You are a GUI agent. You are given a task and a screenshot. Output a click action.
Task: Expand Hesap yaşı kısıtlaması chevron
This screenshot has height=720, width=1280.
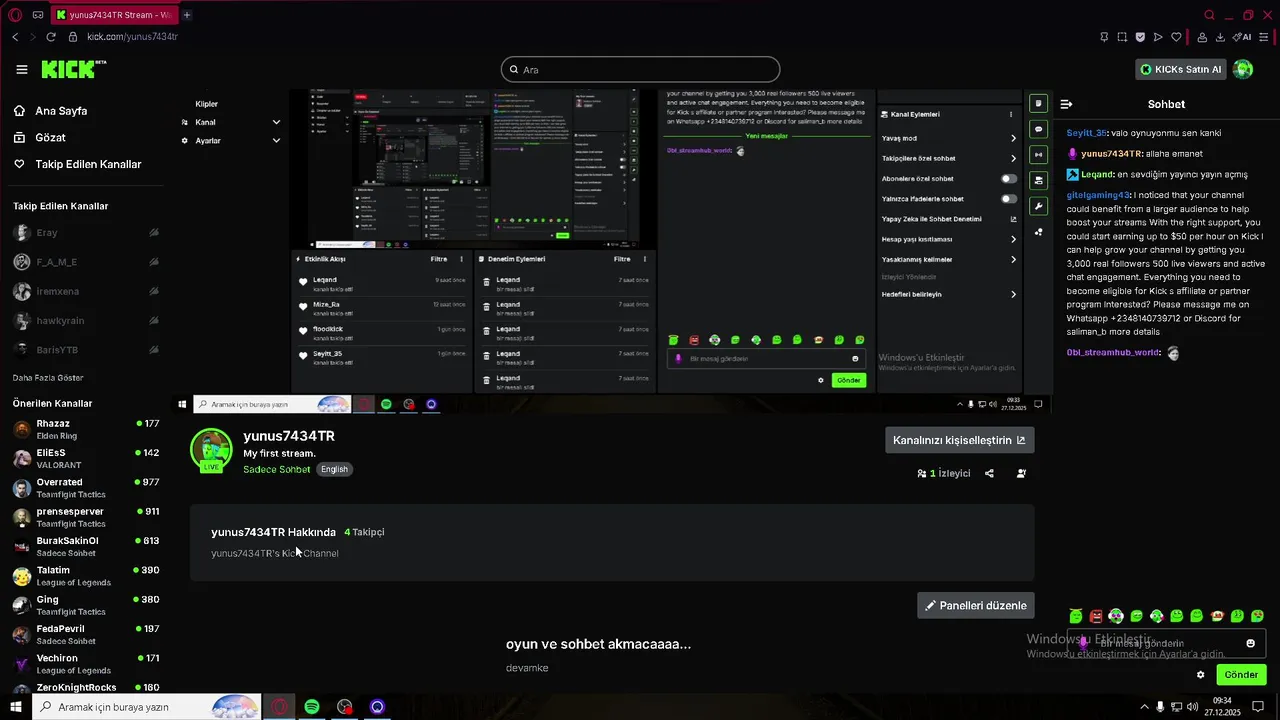[1013, 239]
